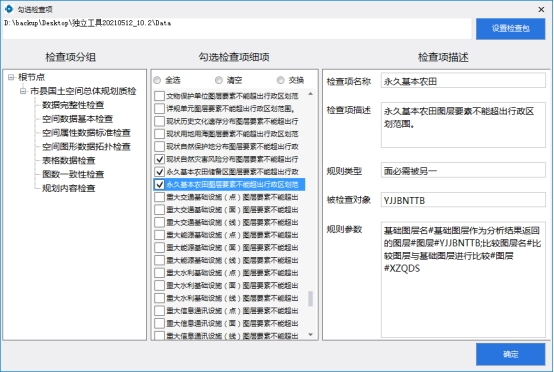Click the app icon in the title bar

click(9, 9)
